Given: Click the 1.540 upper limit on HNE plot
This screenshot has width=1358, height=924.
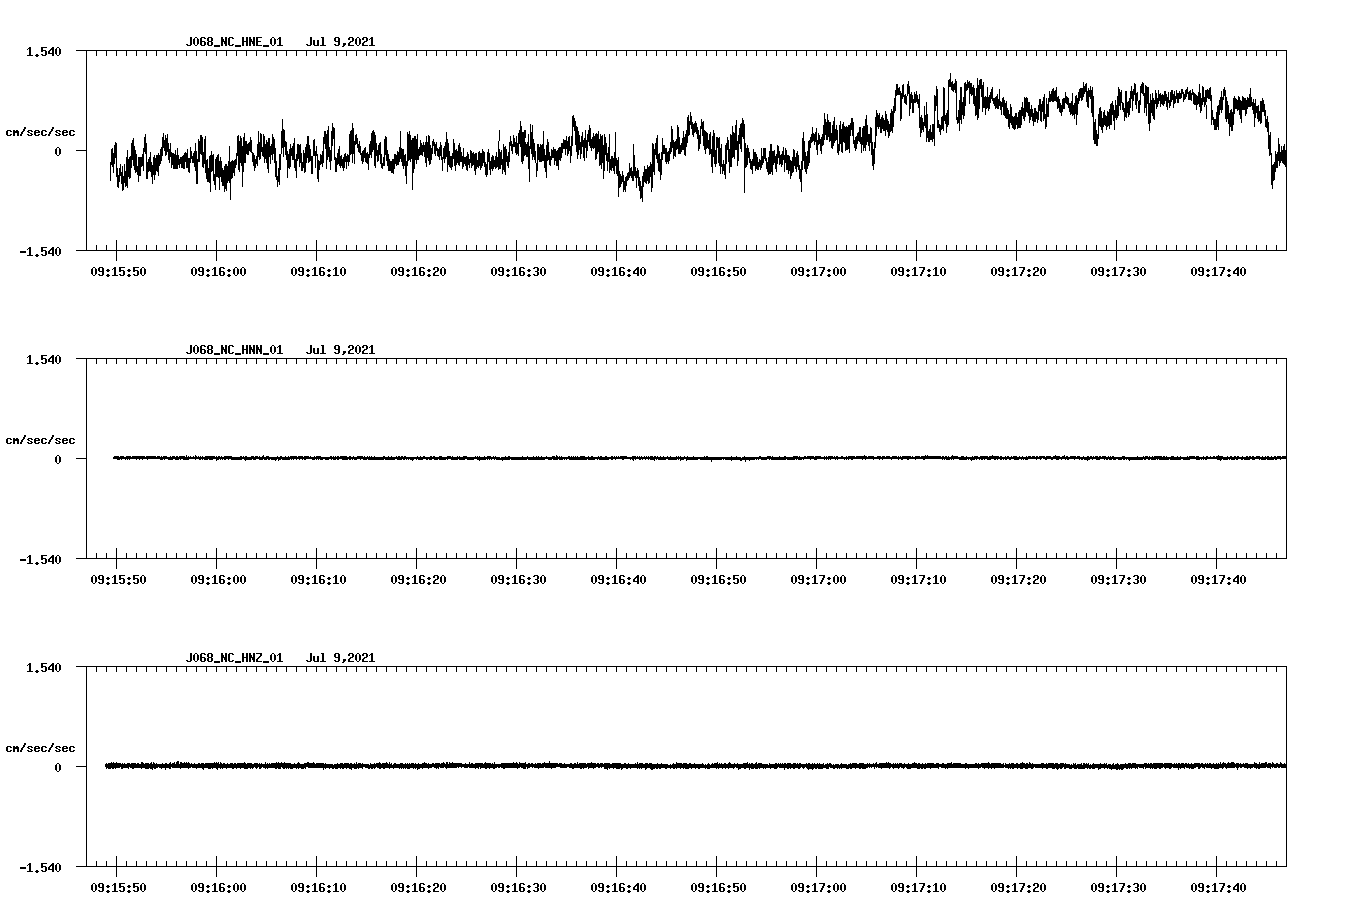Looking at the screenshot, I should pyautogui.click(x=43, y=51).
